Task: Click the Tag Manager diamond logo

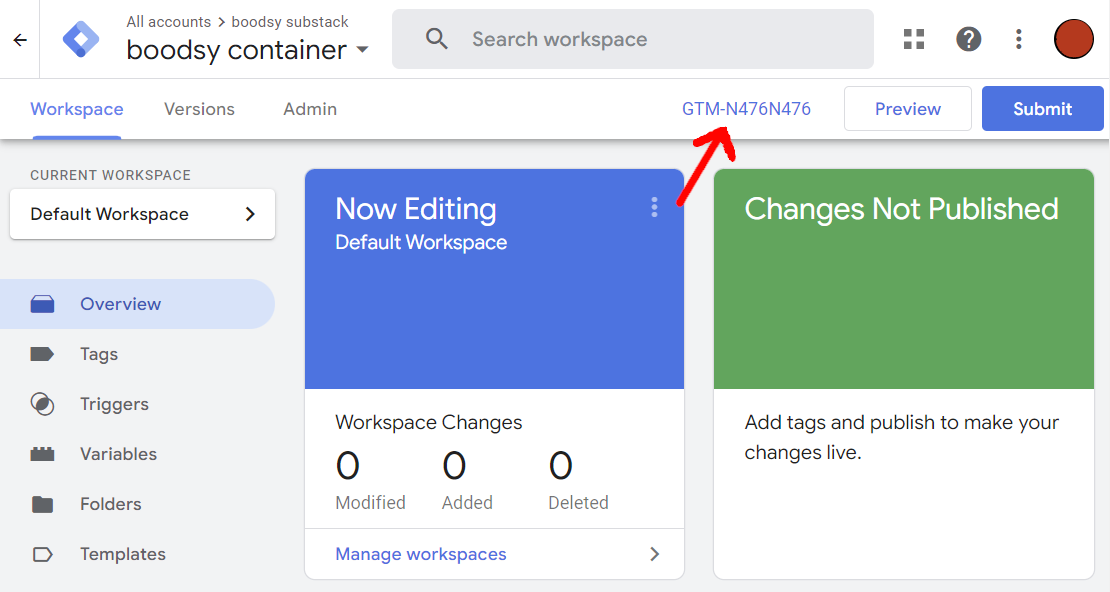Action: point(80,39)
